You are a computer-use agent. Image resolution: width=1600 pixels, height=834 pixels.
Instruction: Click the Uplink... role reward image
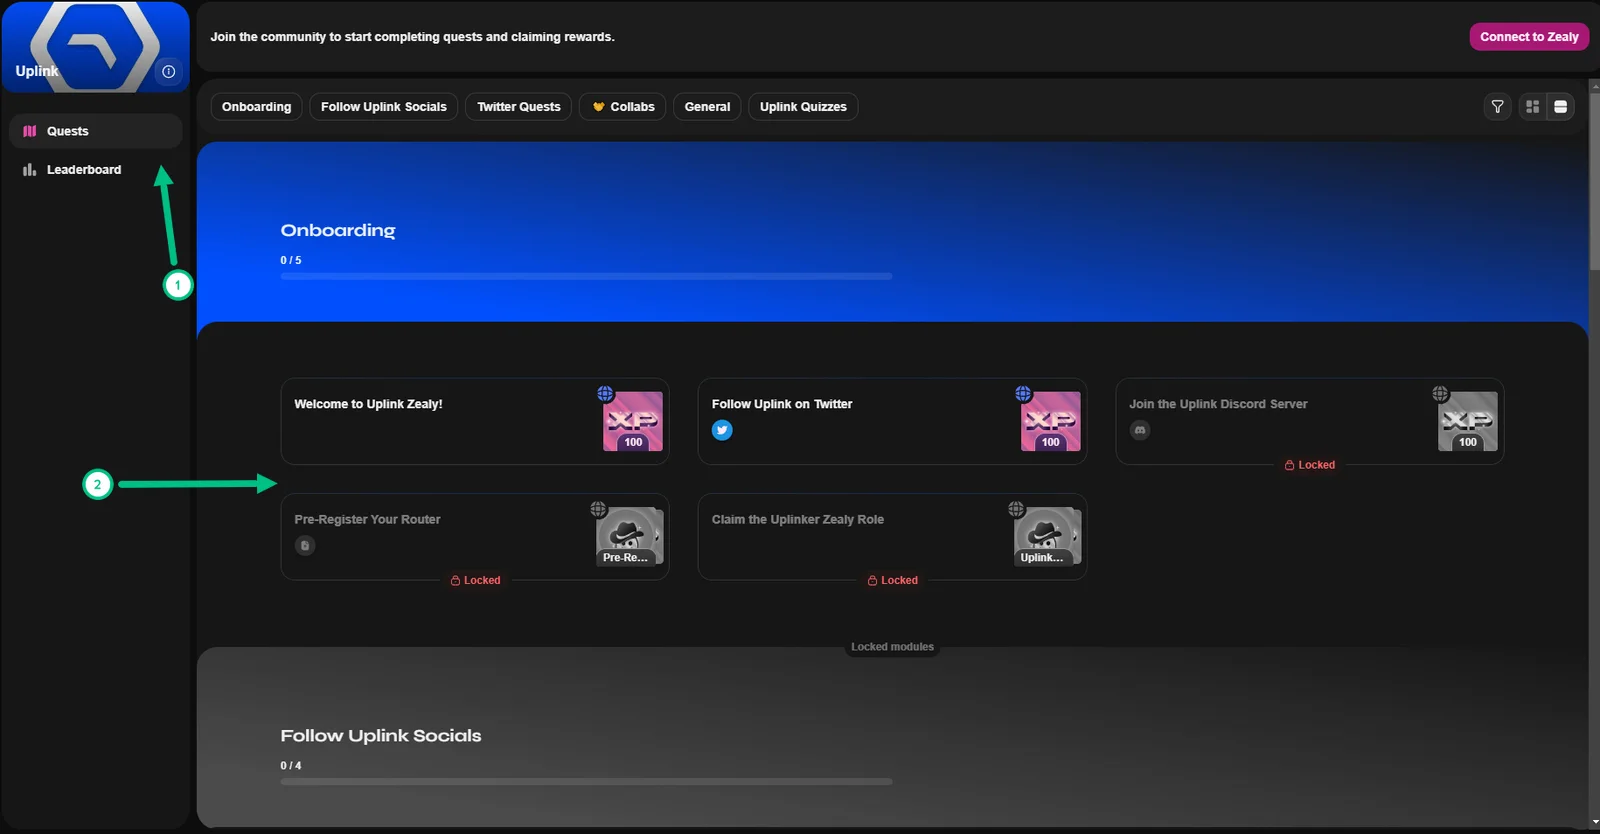1047,536
